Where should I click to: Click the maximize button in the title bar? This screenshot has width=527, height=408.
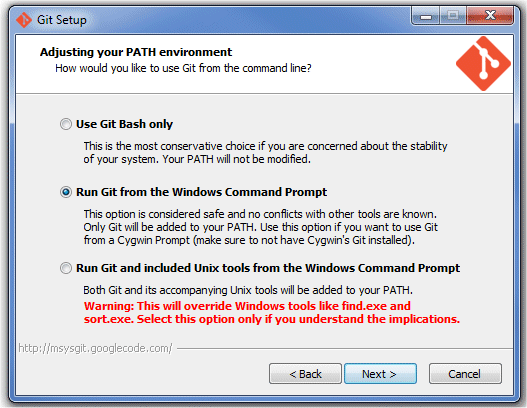[x=453, y=16]
